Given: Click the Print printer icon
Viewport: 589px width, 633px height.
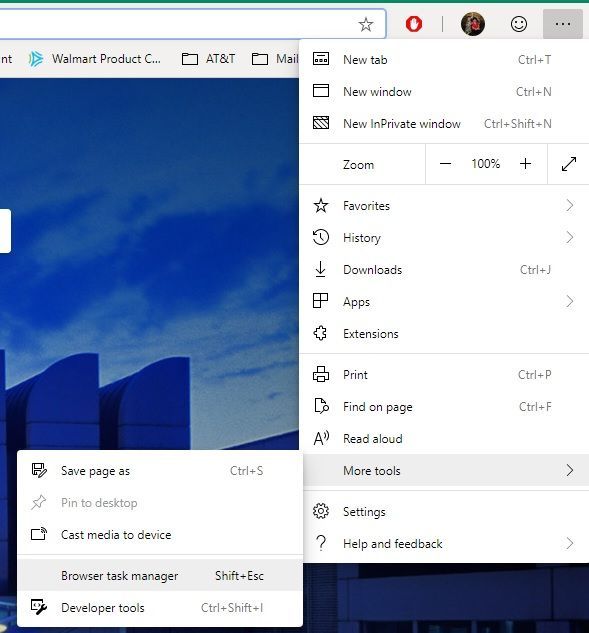Looking at the screenshot, I should [321, 374].
